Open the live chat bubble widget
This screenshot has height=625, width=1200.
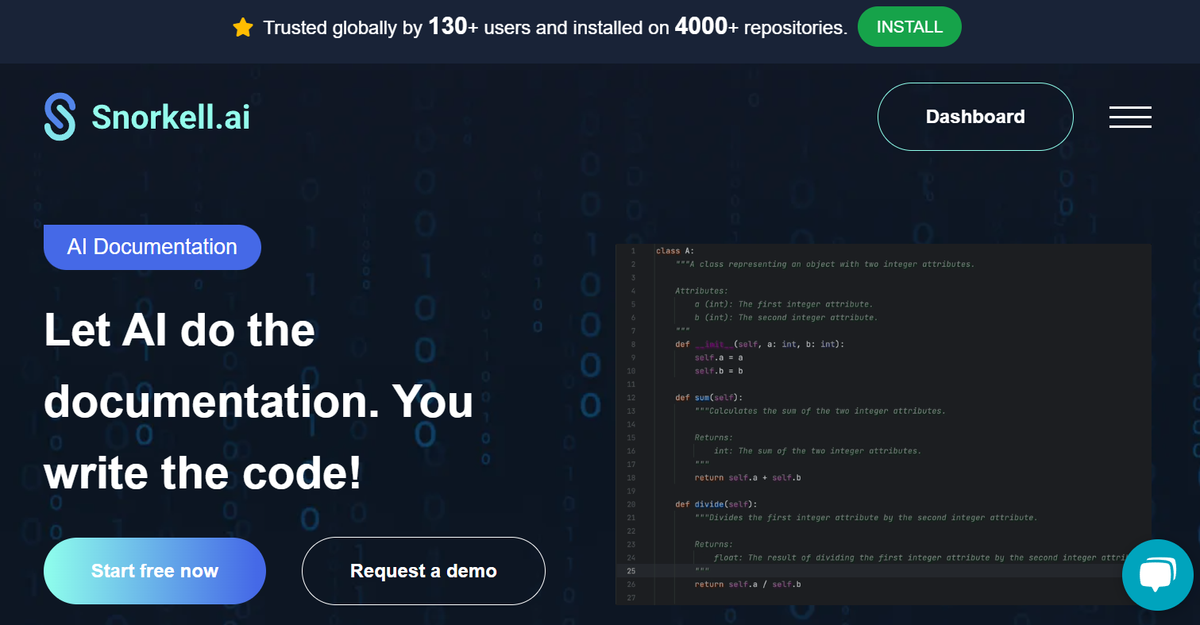(1157, 574)
